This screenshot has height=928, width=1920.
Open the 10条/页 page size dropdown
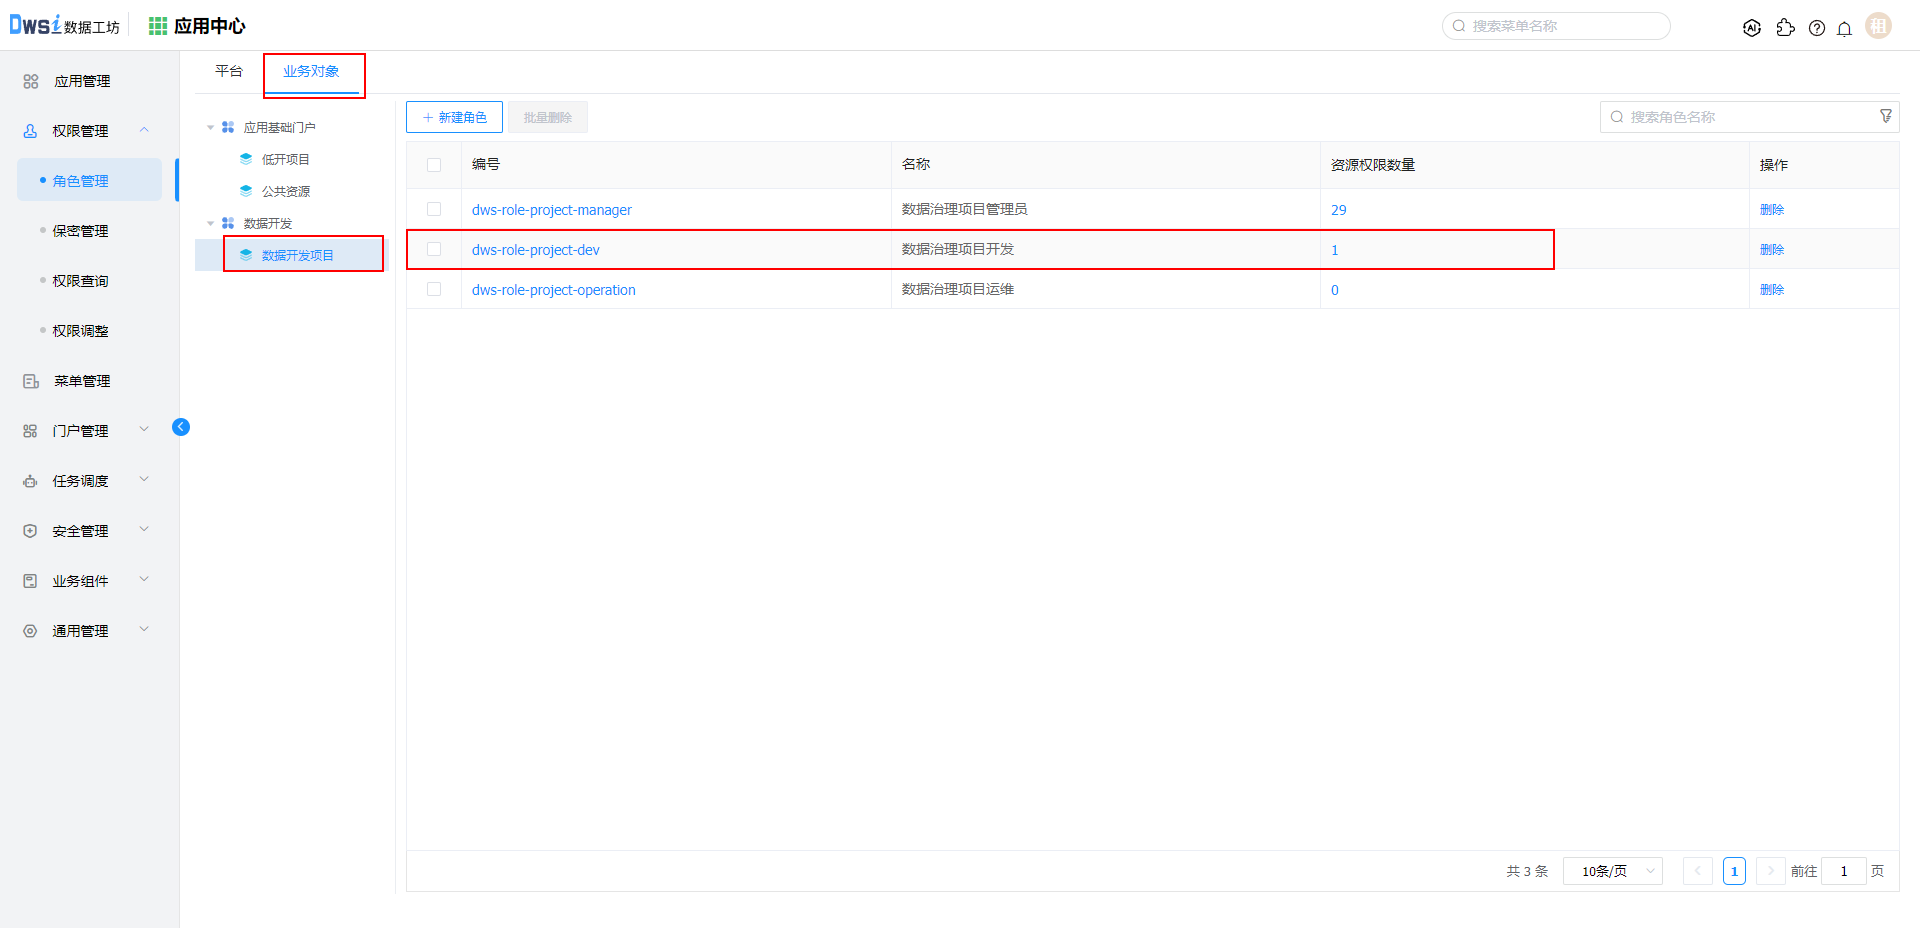tap(1612, 871)
